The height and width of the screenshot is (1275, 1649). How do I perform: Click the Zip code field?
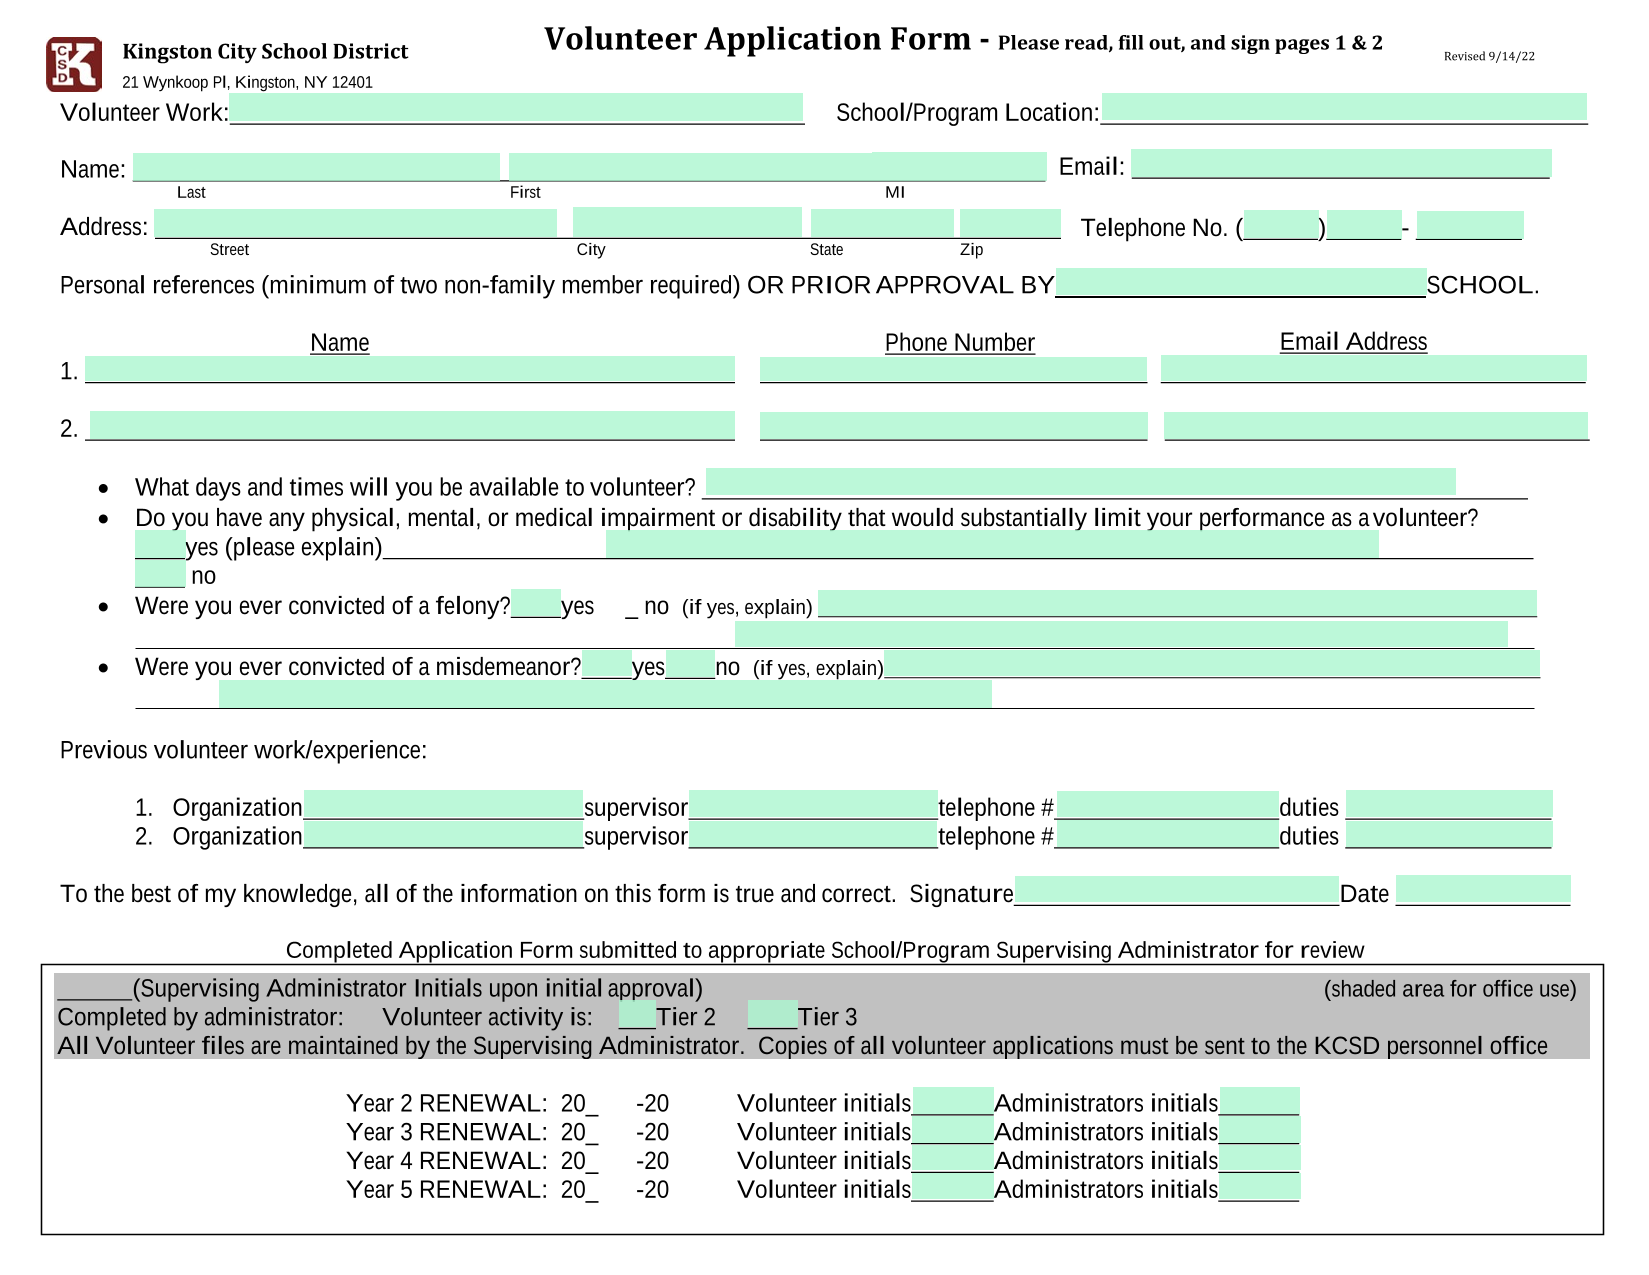click(1010, 223)
